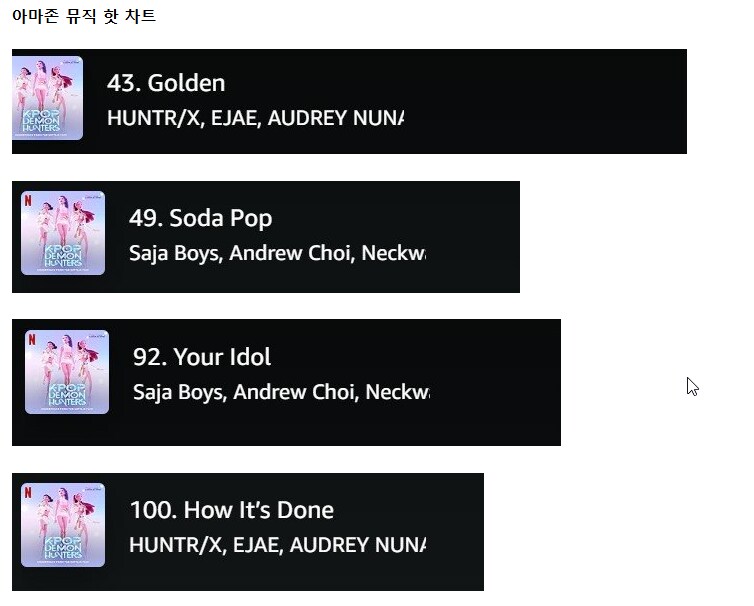Click the black banner area of Golden entry
The width and height of the screenshot is (754, 606).
tap(543, 101)
